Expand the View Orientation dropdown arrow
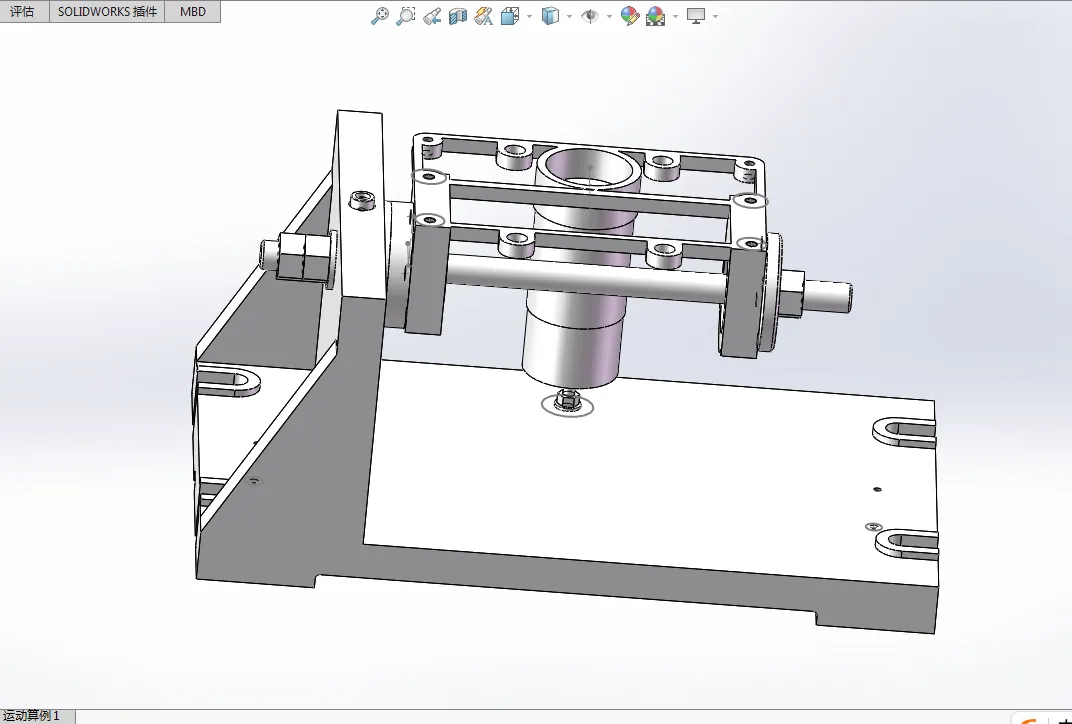 pyautogui.click(x=530, y=16)
